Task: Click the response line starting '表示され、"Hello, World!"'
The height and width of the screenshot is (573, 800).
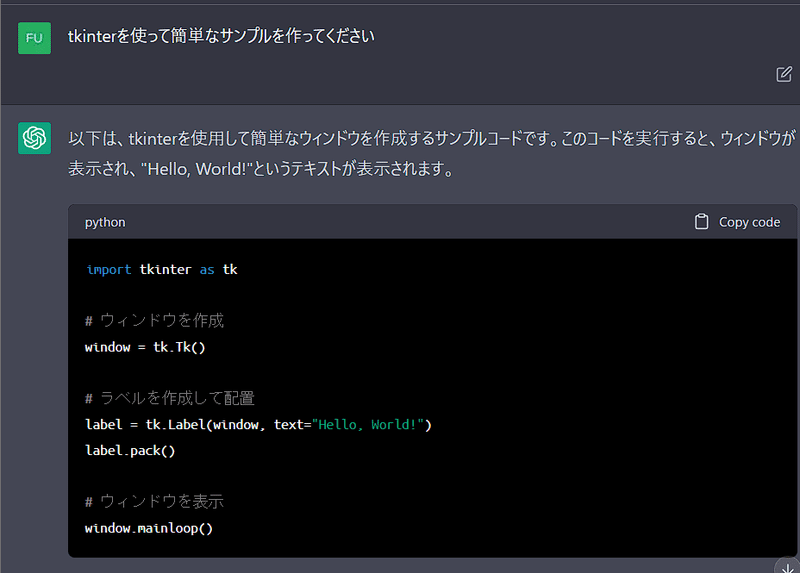Action: click(x=261, y=169)
